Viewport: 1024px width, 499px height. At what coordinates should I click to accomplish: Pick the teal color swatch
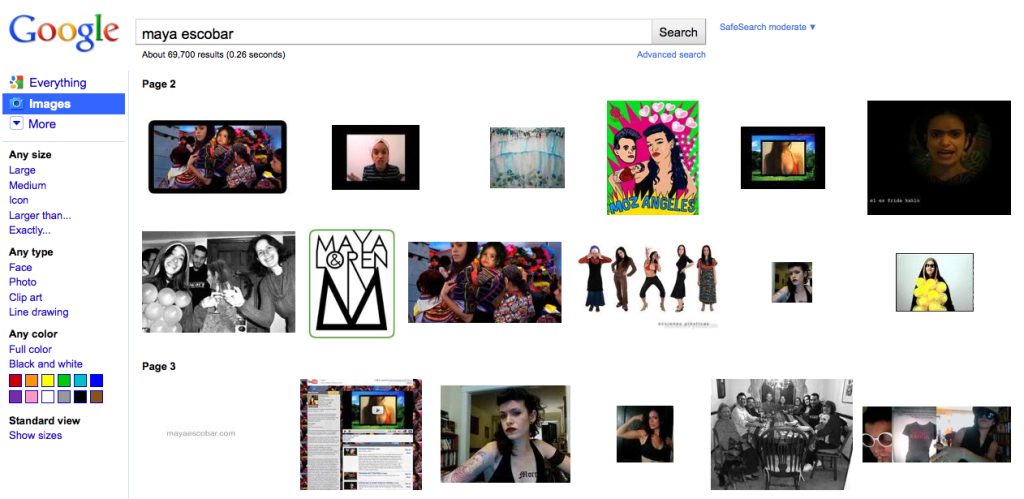pos(80,380)
